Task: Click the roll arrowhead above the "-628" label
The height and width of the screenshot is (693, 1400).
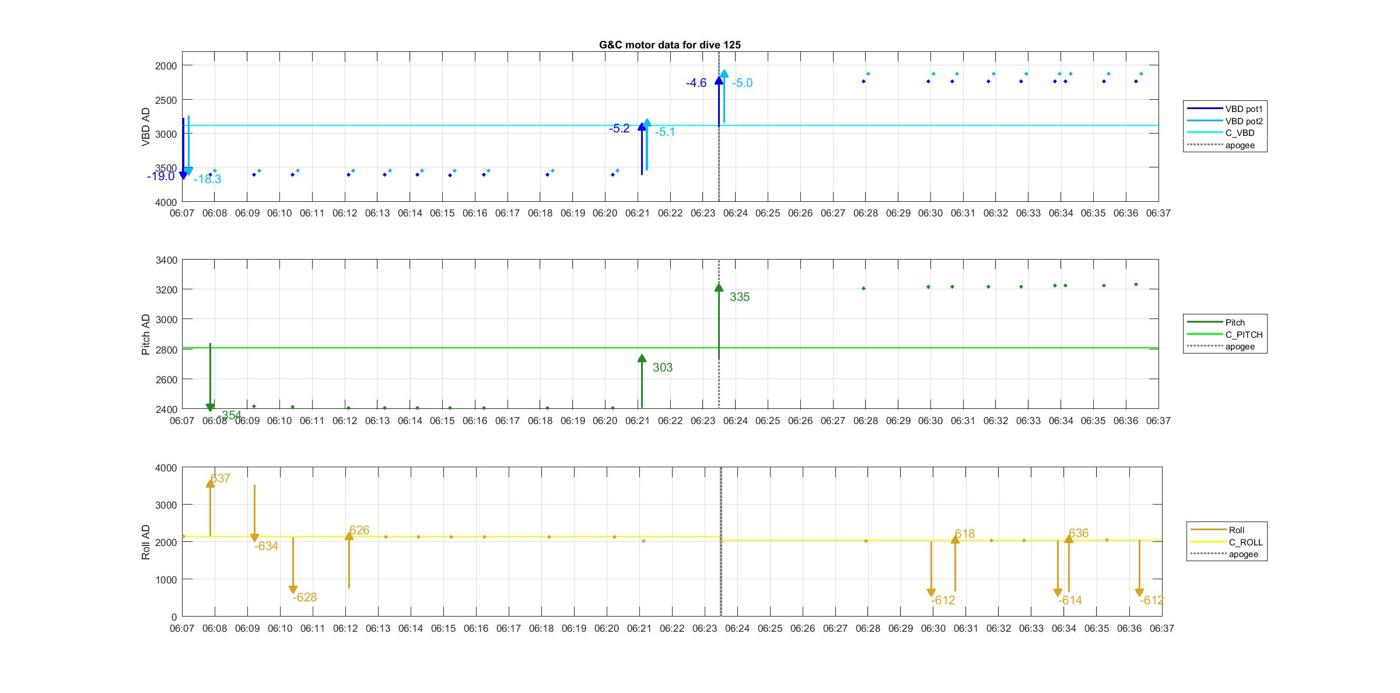Action: (293, 590)
